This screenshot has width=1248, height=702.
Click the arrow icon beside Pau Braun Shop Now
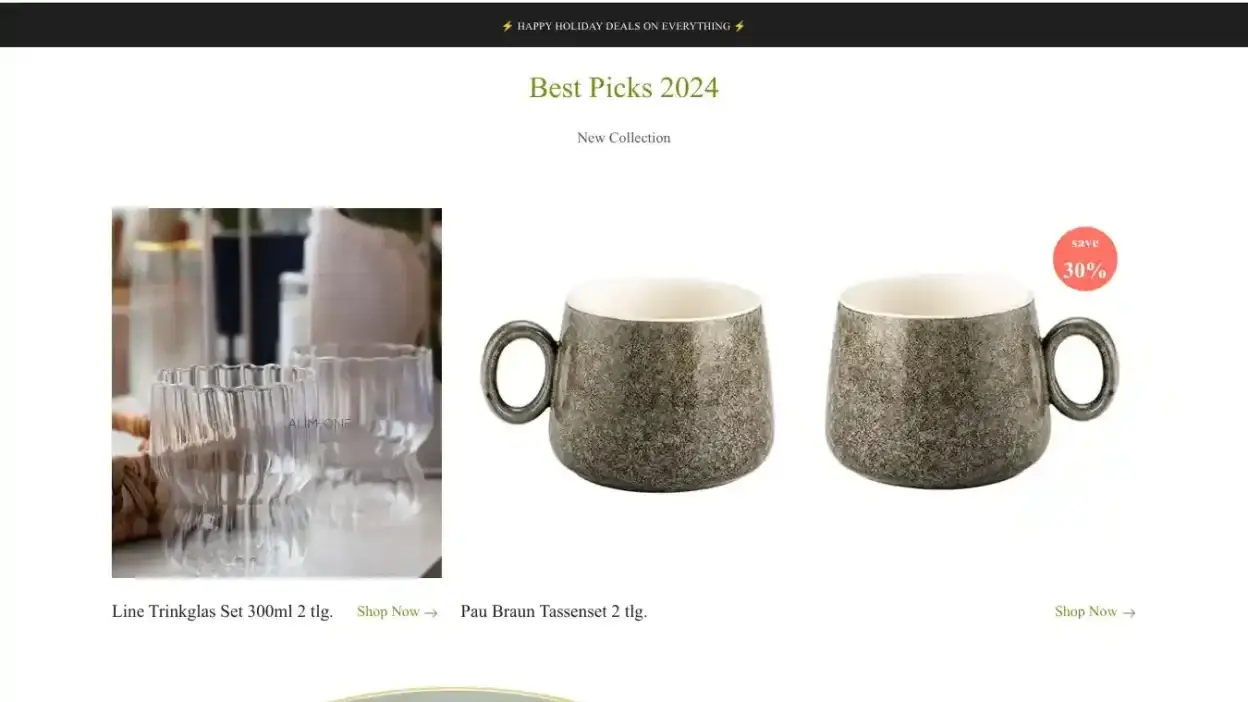[x=1129, y=613]
